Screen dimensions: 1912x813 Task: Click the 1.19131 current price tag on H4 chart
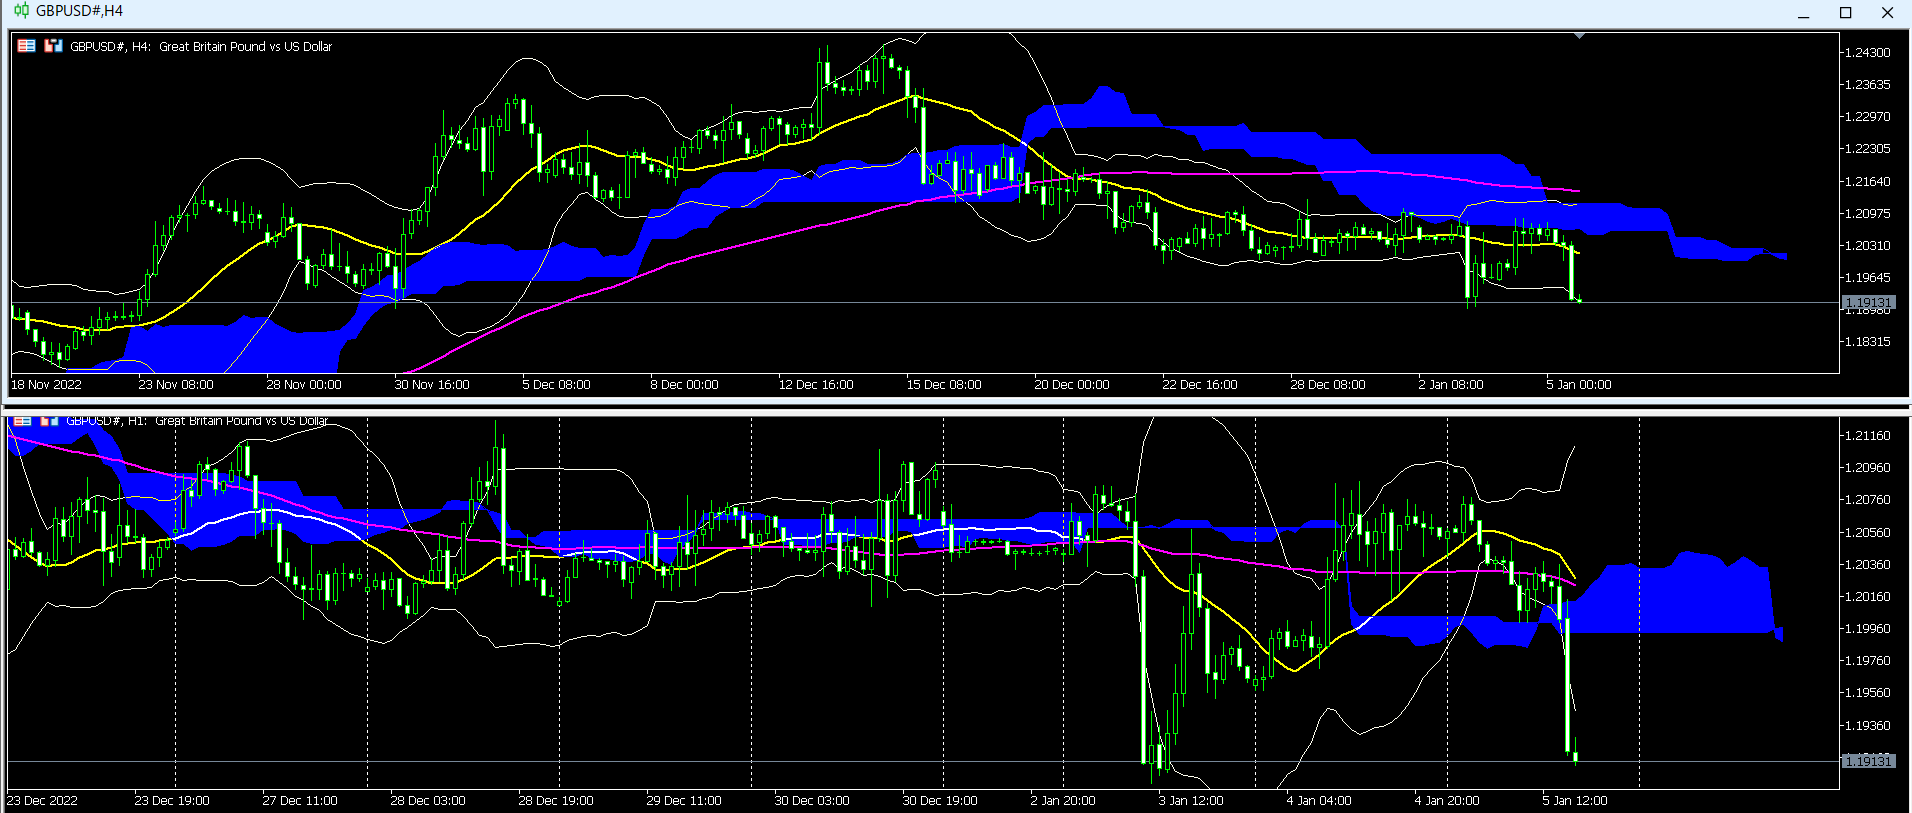coord(1868,302)
